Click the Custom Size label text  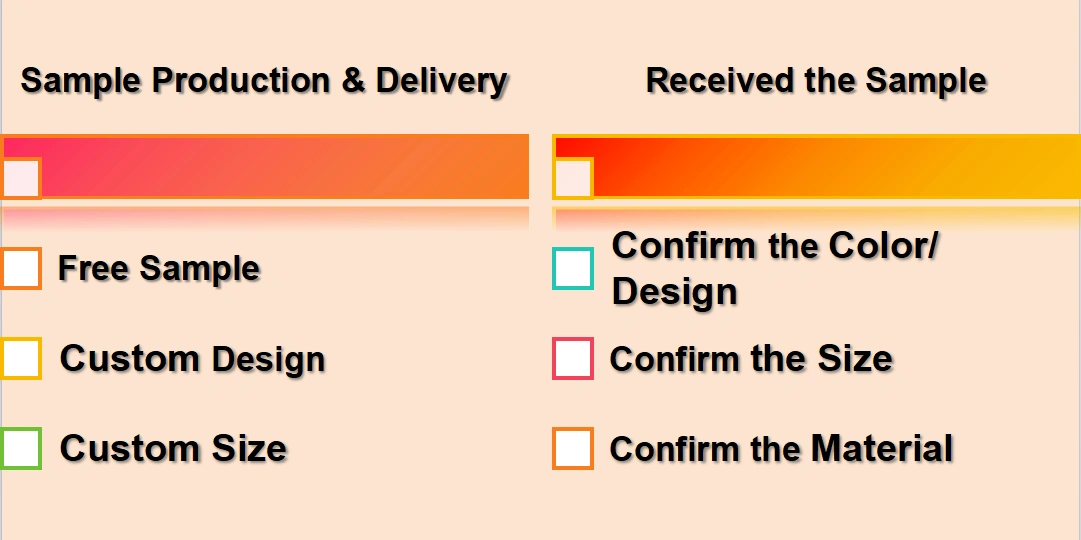(173, 448)
